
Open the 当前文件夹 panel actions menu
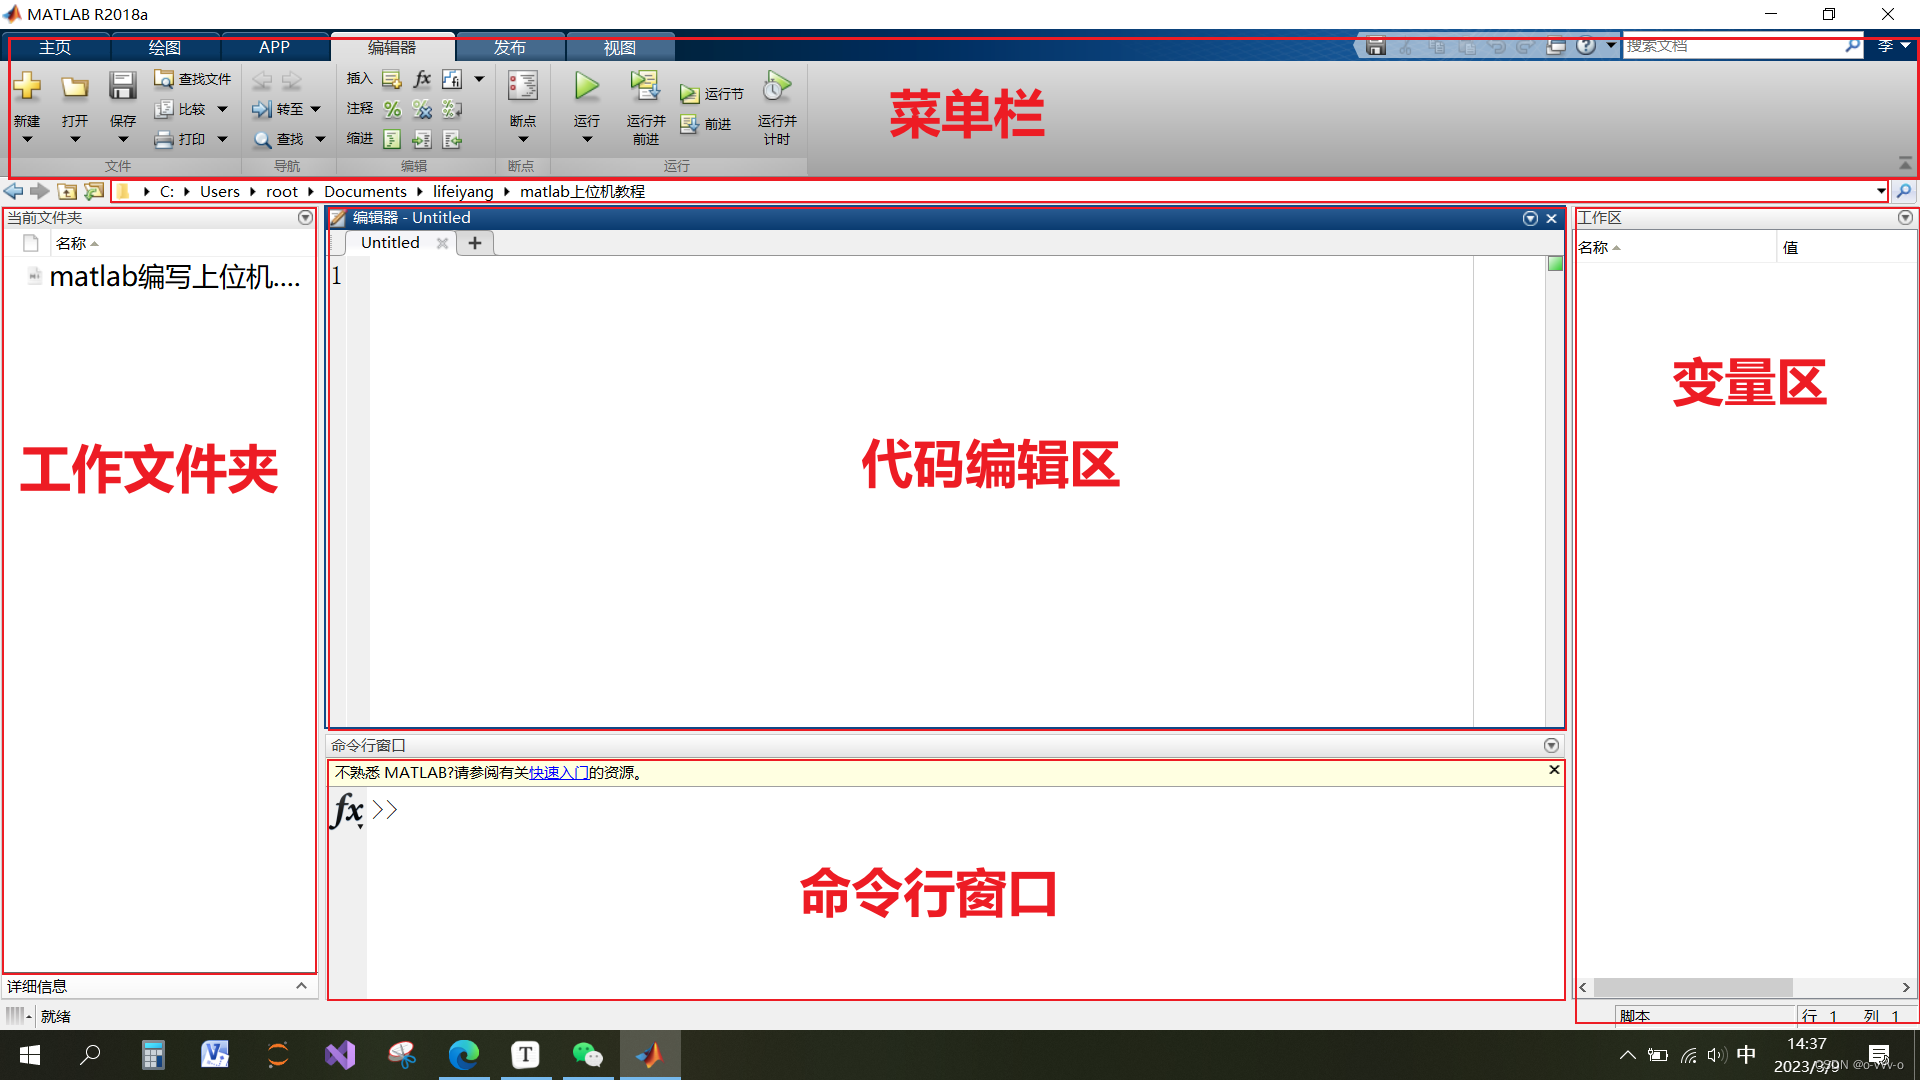click(x=305, y=217)
